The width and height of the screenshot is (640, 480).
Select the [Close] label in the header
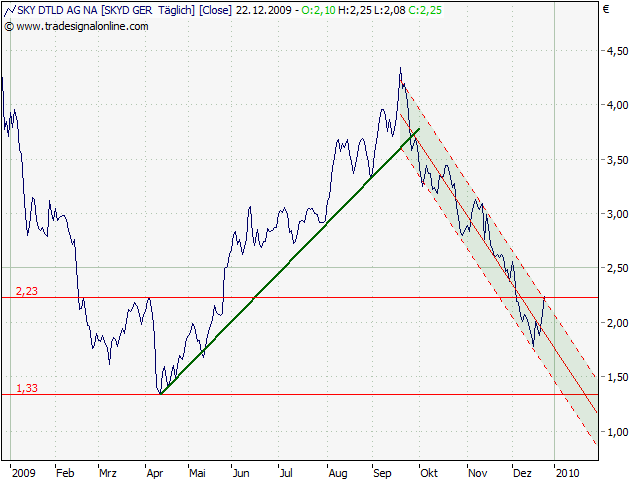coord(215,11)
